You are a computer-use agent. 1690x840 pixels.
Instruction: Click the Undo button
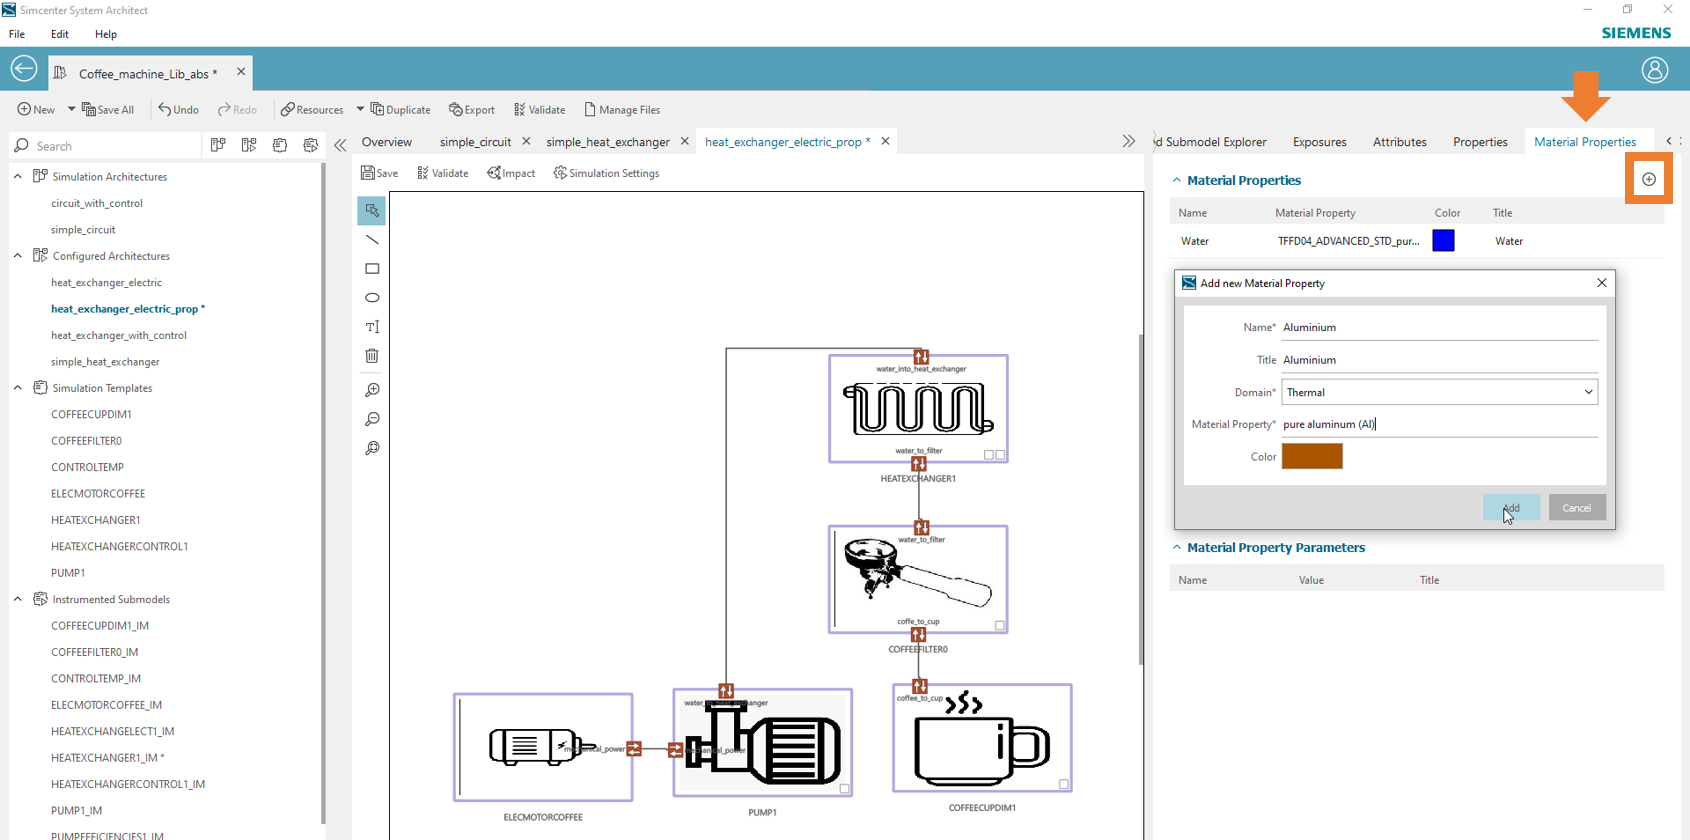tap(178, 109)
